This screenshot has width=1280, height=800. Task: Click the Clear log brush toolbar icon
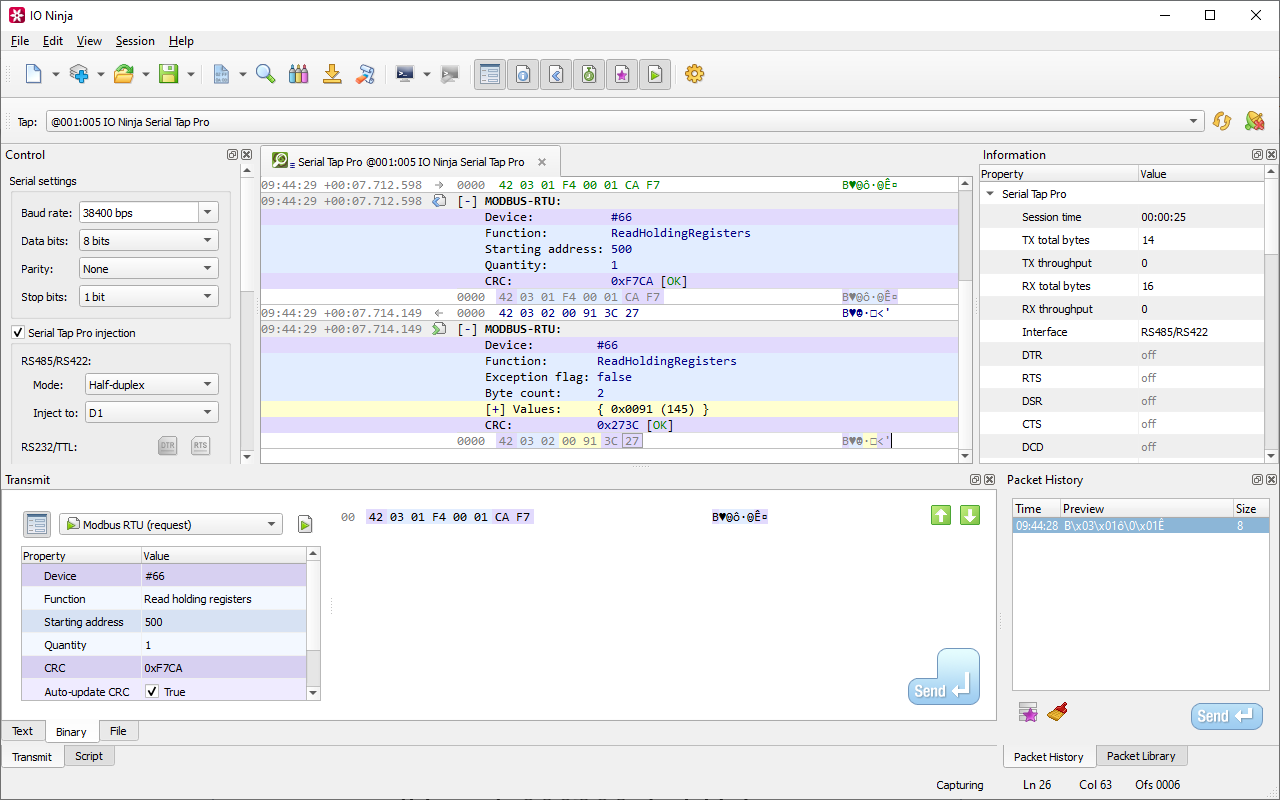pos(366,74)
